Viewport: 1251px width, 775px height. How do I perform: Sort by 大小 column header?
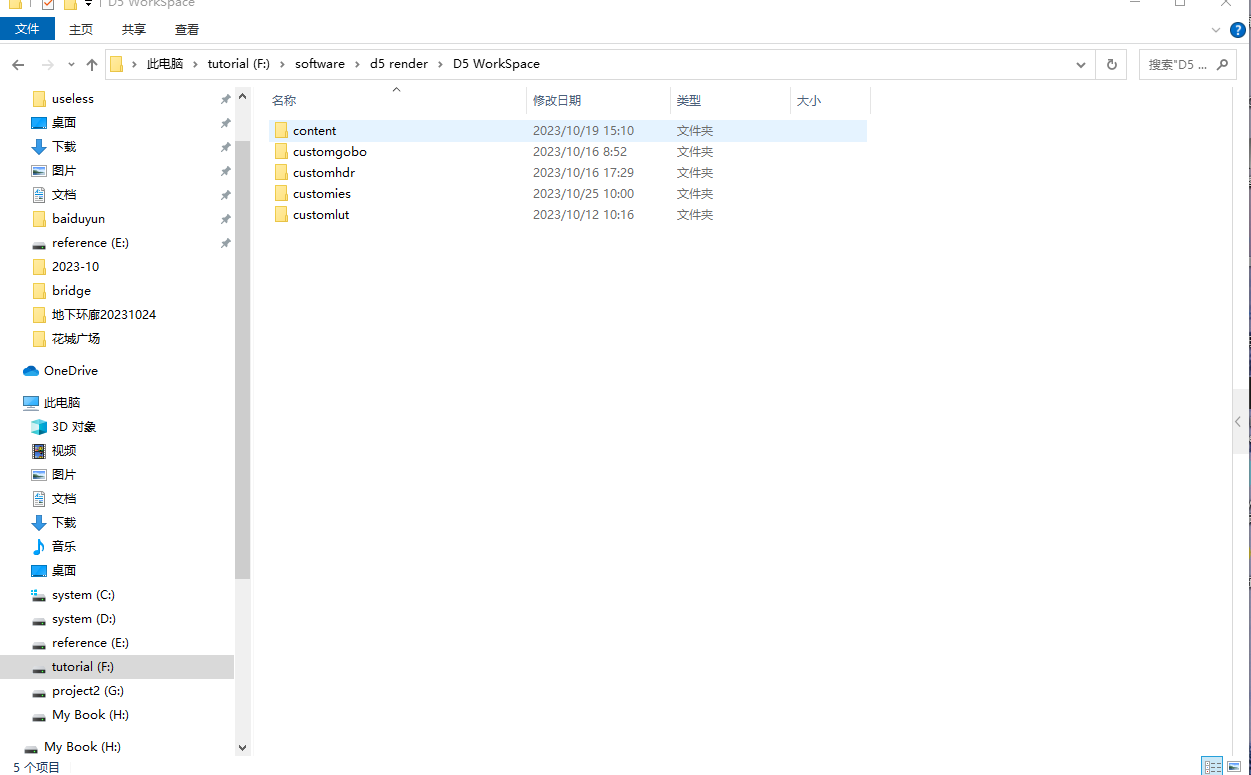coord(830,101)
